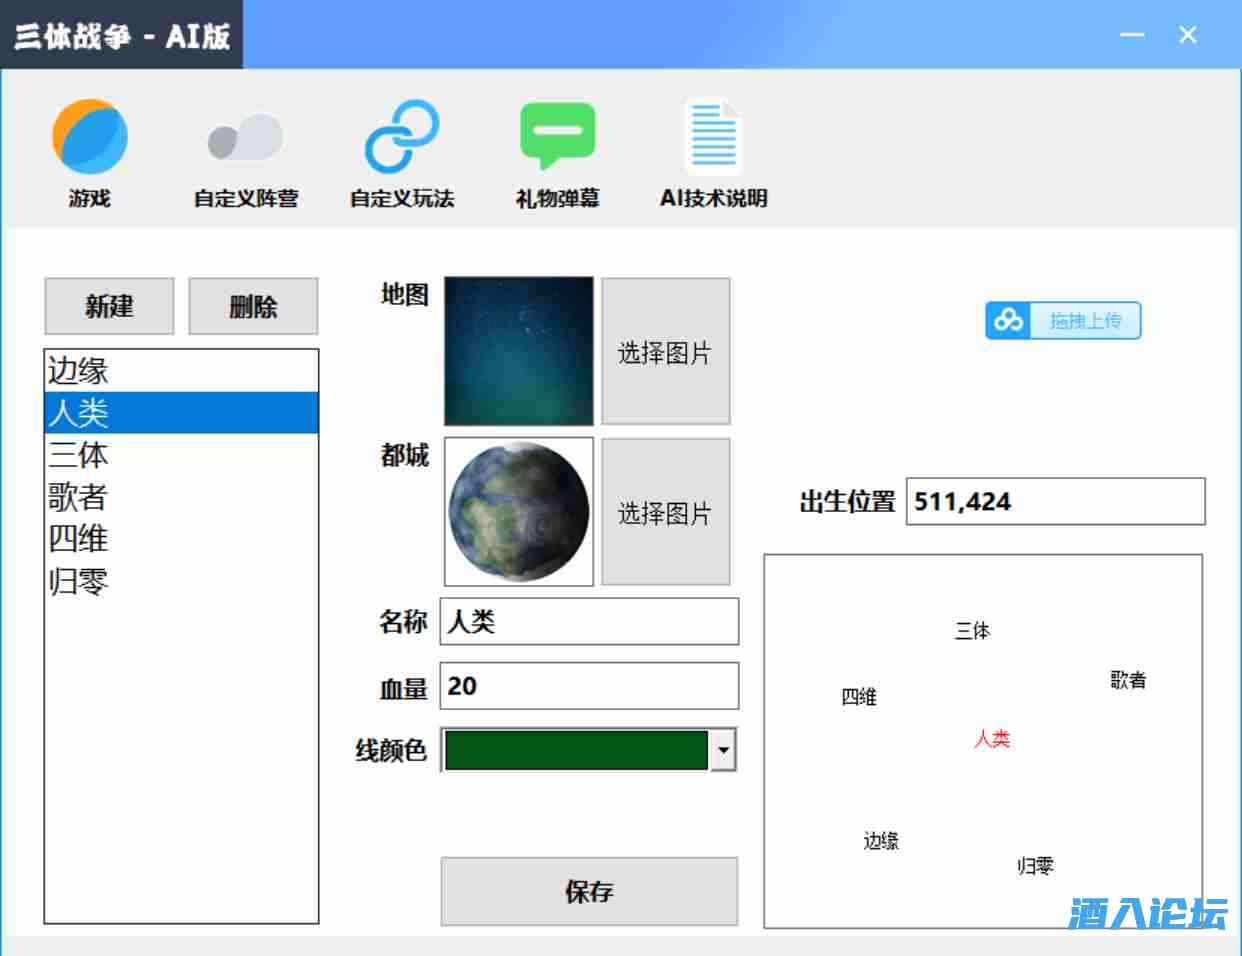Click 选择图片 button next to 地图
This screenshot has height=956, width=1242.
coord(665,352)
